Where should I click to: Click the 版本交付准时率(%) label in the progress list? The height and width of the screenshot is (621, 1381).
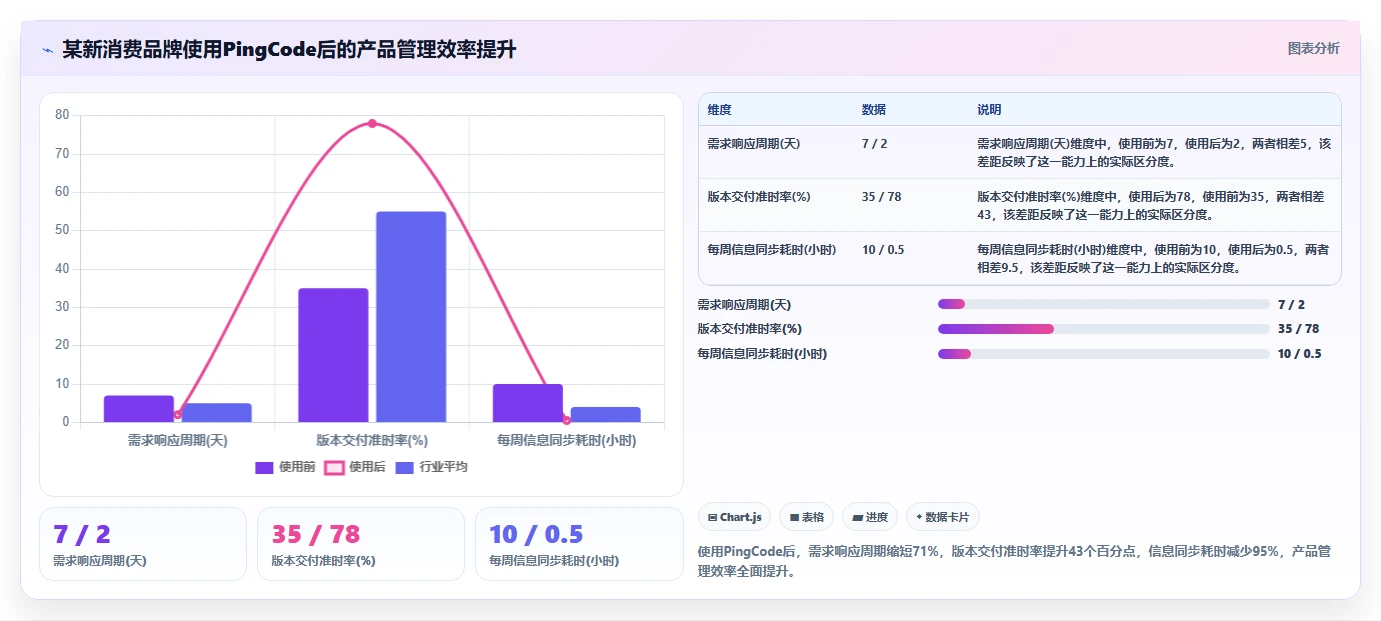749,329
